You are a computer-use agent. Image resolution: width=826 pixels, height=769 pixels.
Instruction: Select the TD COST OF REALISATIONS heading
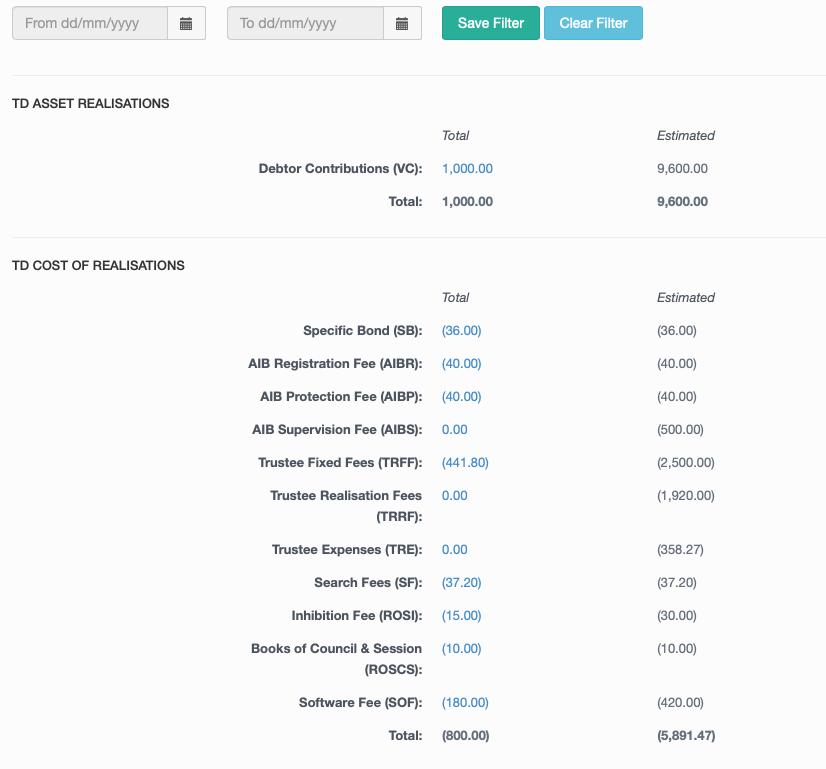point(95,265)
